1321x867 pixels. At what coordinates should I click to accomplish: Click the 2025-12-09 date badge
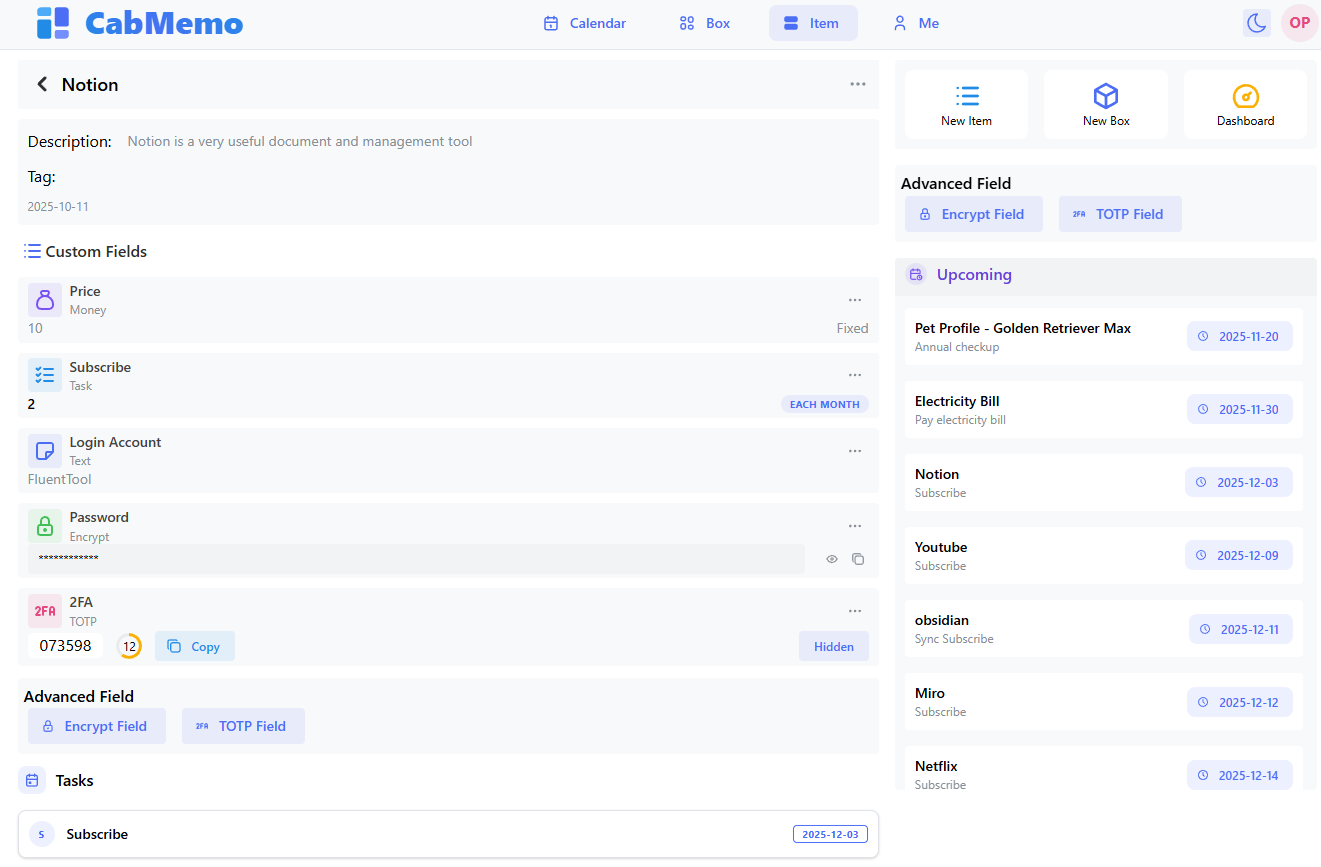[1239, 555]
